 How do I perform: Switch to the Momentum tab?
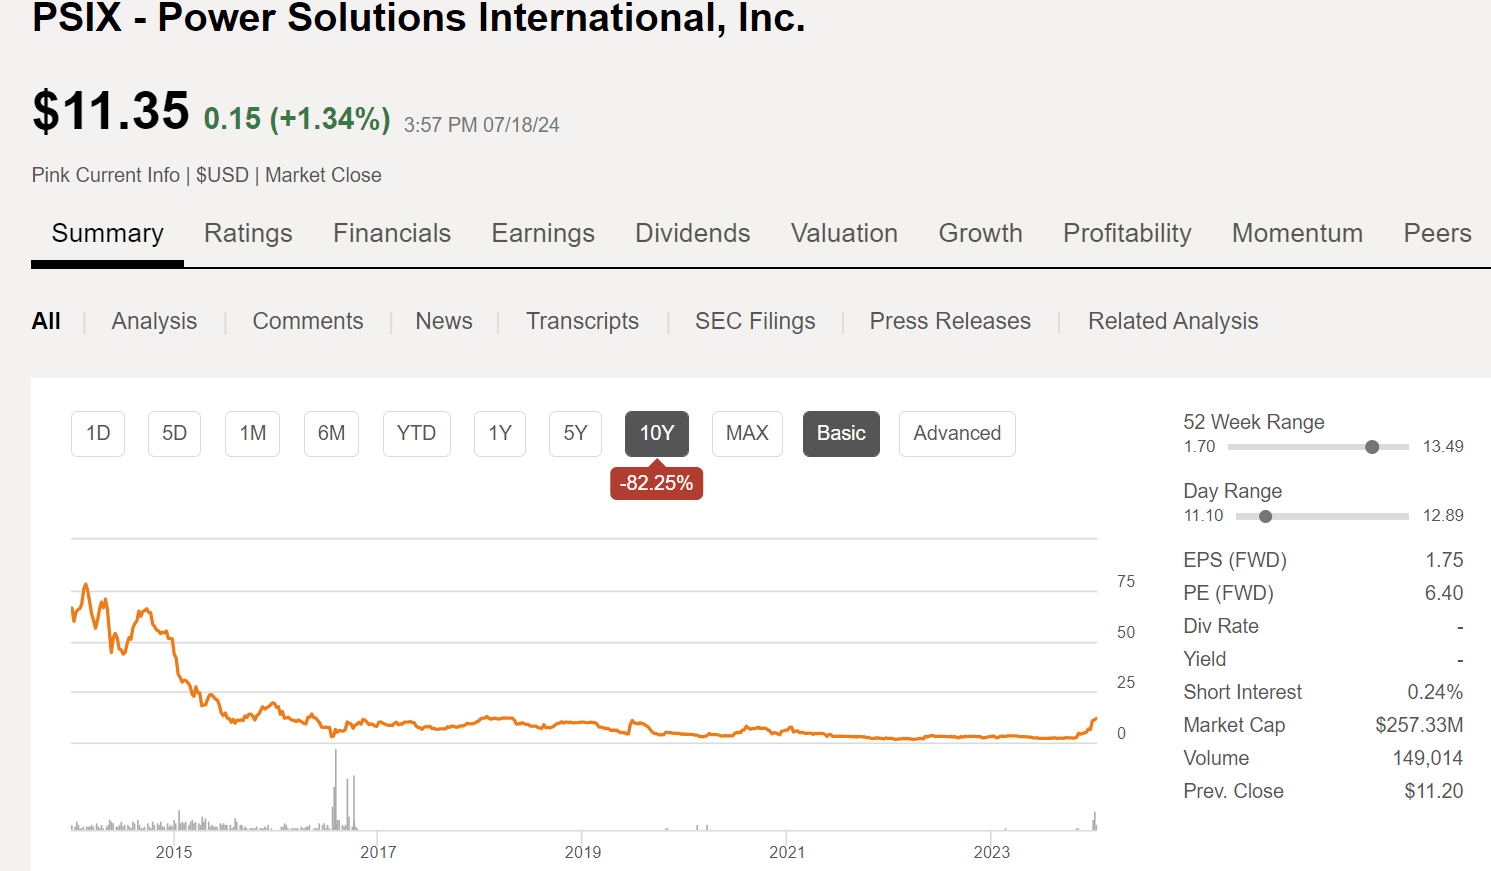pos(1297,233)
